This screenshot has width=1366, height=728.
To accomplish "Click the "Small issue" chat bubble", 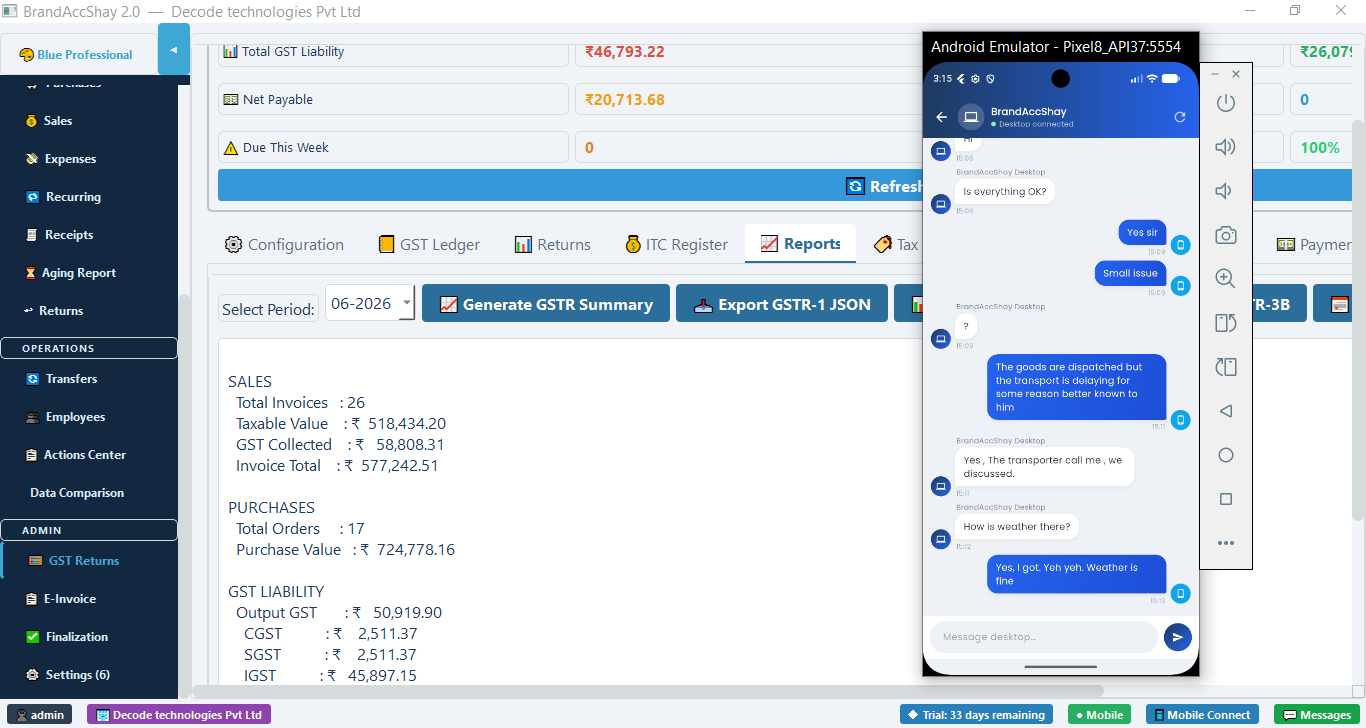I will point(1130,273).
